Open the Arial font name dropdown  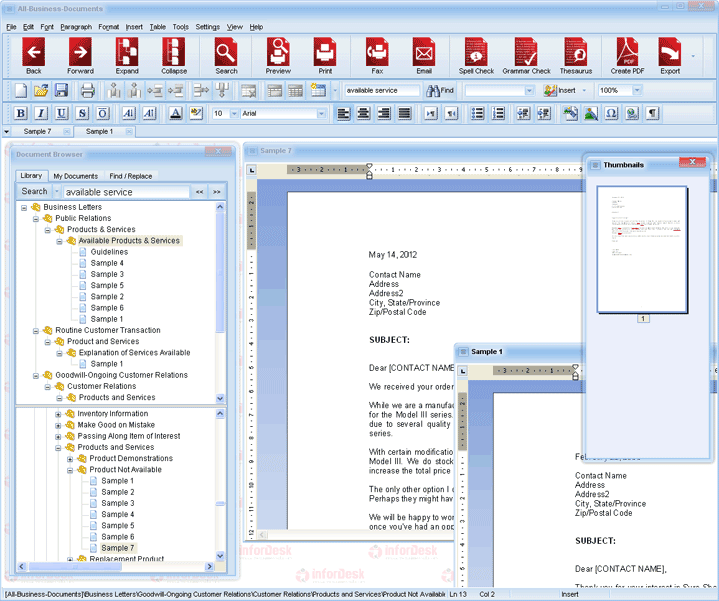point(321,113)
